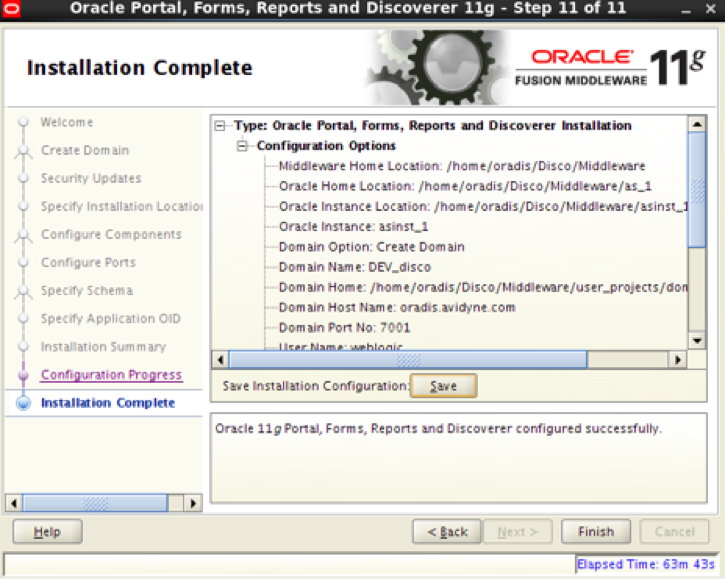Click the summary tree scroll left arrow
The image size is (725, 579).
point(220,359)
